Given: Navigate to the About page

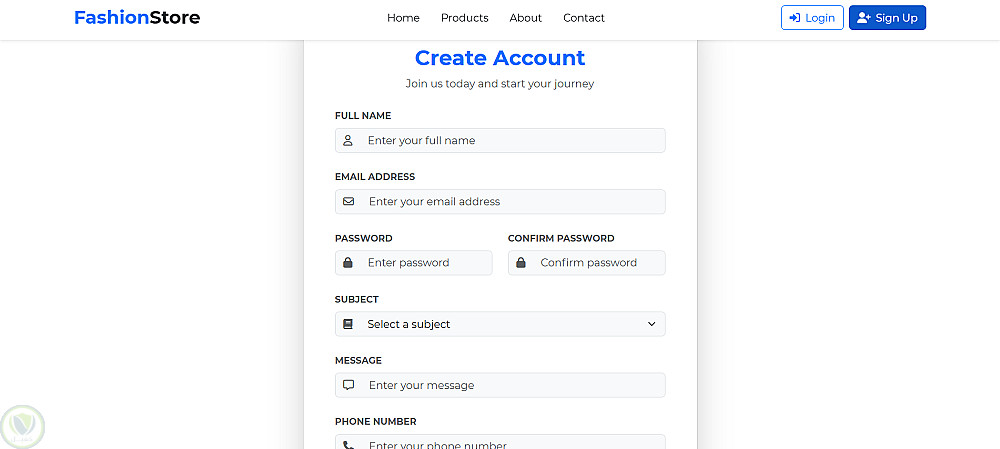Looking at the screenshot, I should (x=525, y=18).
